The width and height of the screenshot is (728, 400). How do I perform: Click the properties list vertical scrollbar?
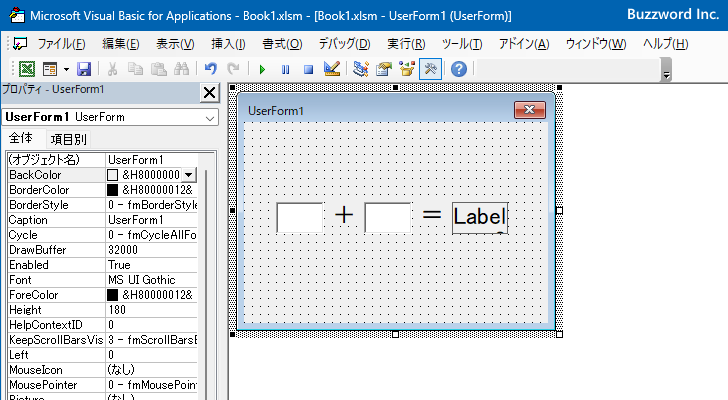[x=206, y=284]
